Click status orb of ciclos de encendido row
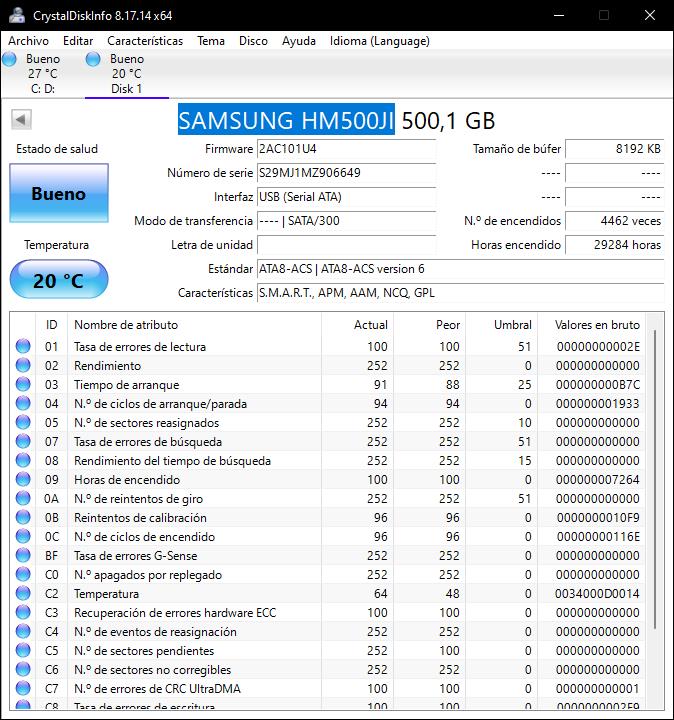Image resolution: width=674 pixels, height=720 pixels. (x=23, y=536)
